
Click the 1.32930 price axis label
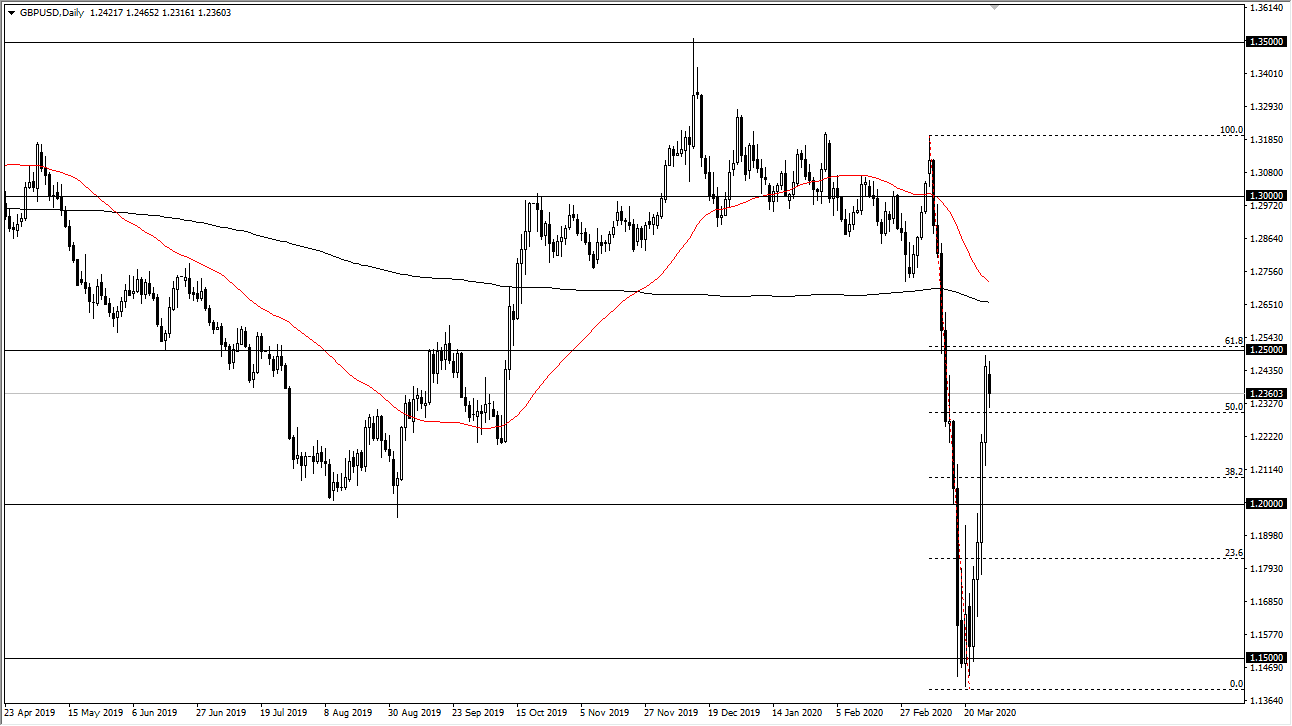tap(1267, 107)
